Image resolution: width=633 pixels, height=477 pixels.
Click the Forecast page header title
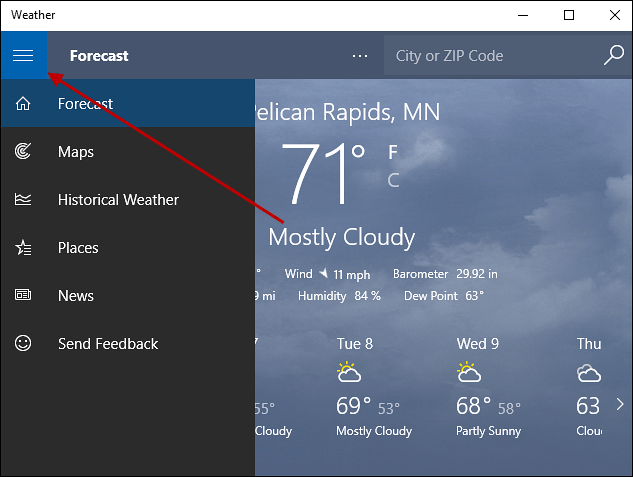[99, 56]
